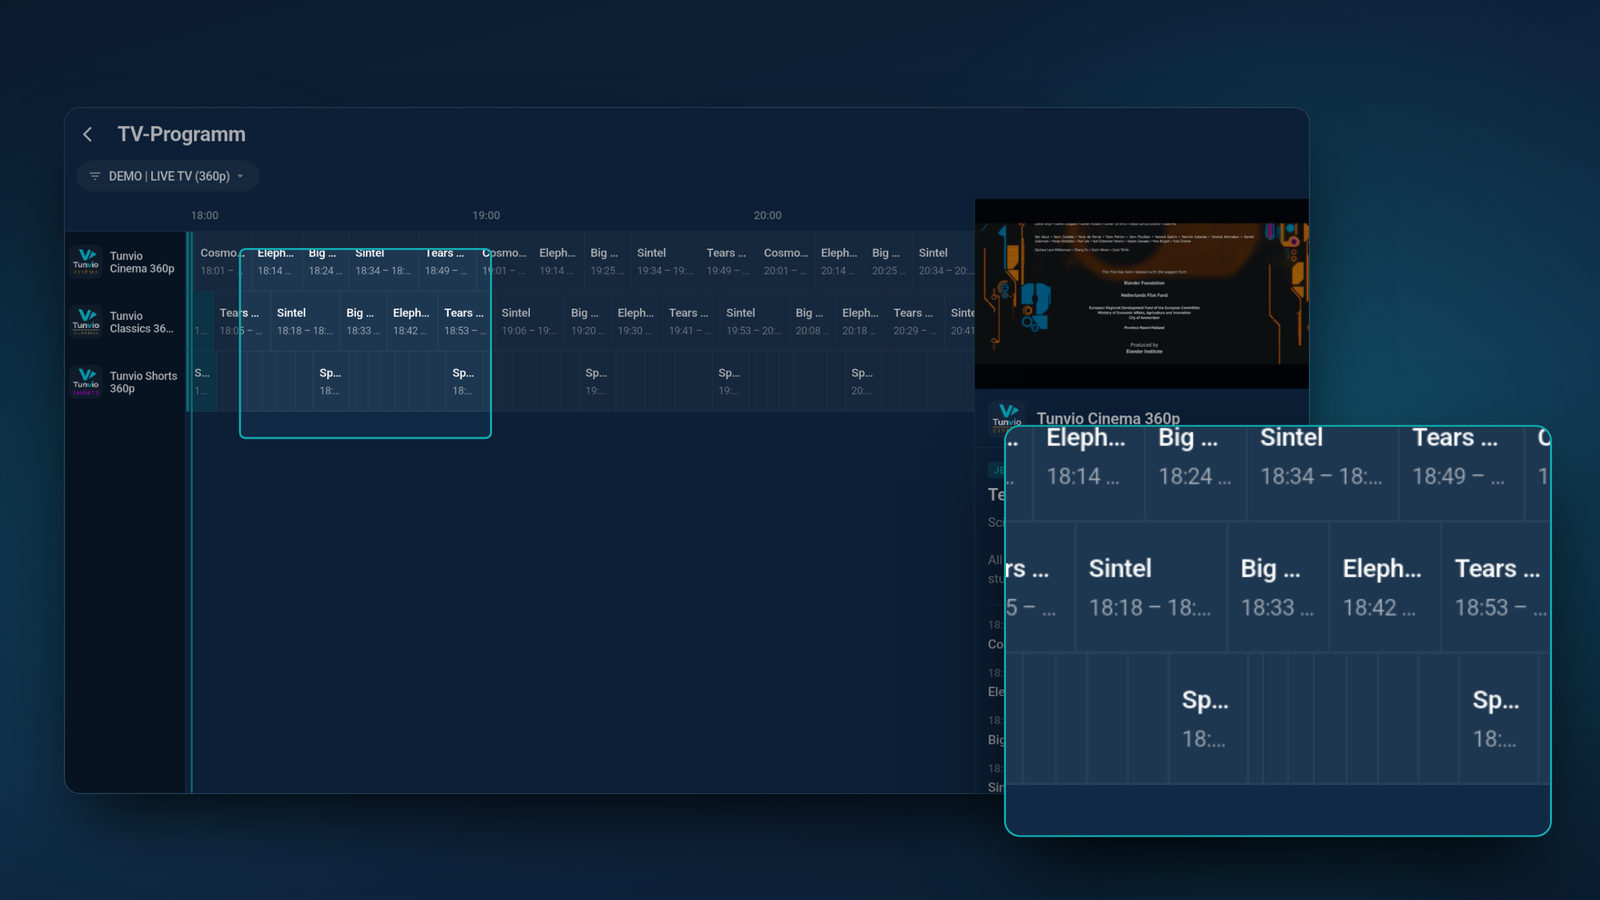
Task: Click the 20:00 time marker
Action: click(768, 215)
